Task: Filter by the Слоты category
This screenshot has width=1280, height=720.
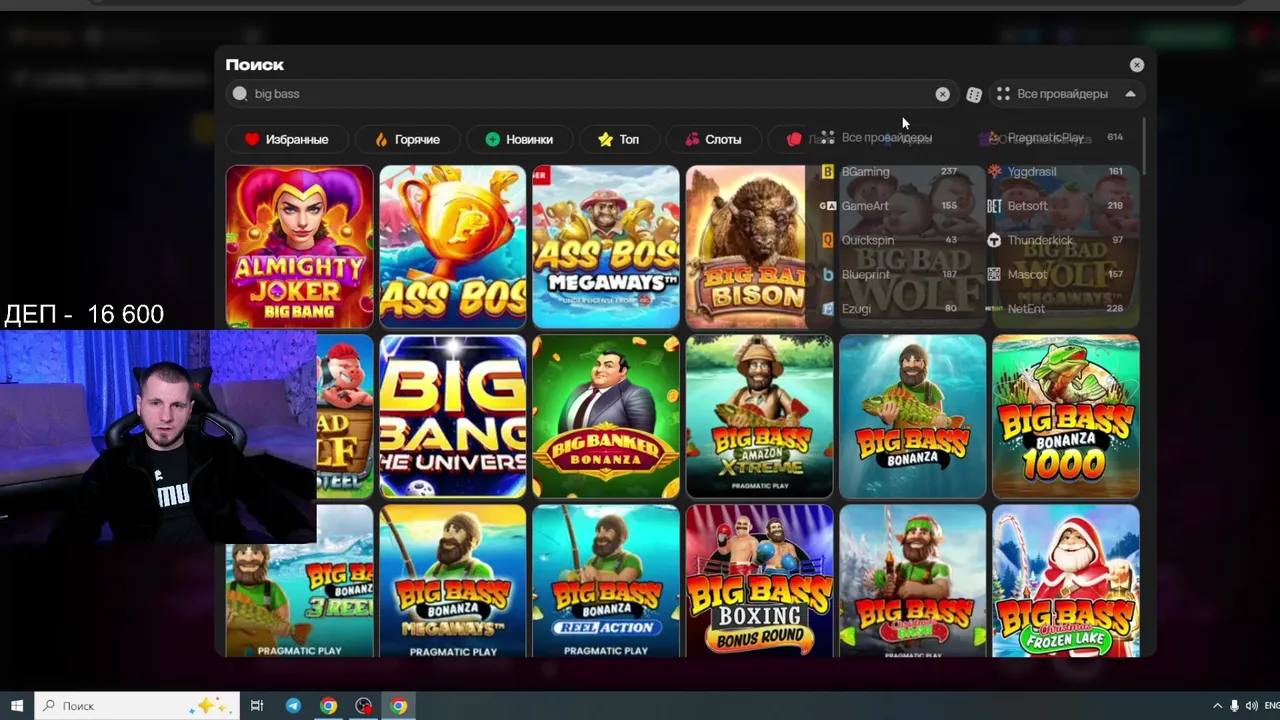Action: pyautogui.click(x=713, y=139)
